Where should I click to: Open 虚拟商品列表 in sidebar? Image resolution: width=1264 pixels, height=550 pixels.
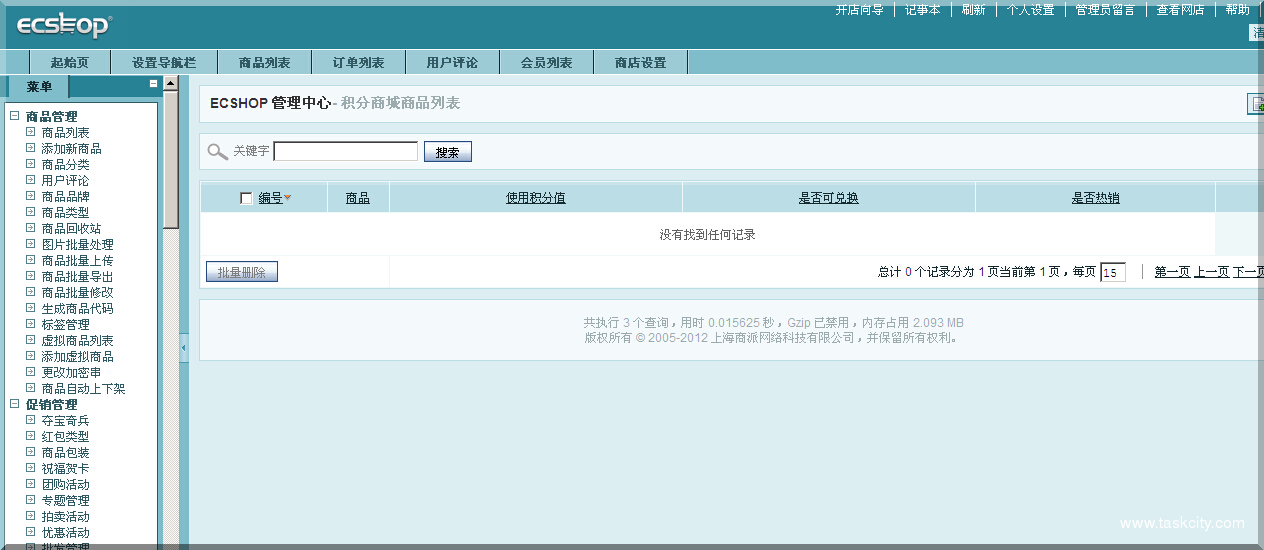(x=77, y=340)
